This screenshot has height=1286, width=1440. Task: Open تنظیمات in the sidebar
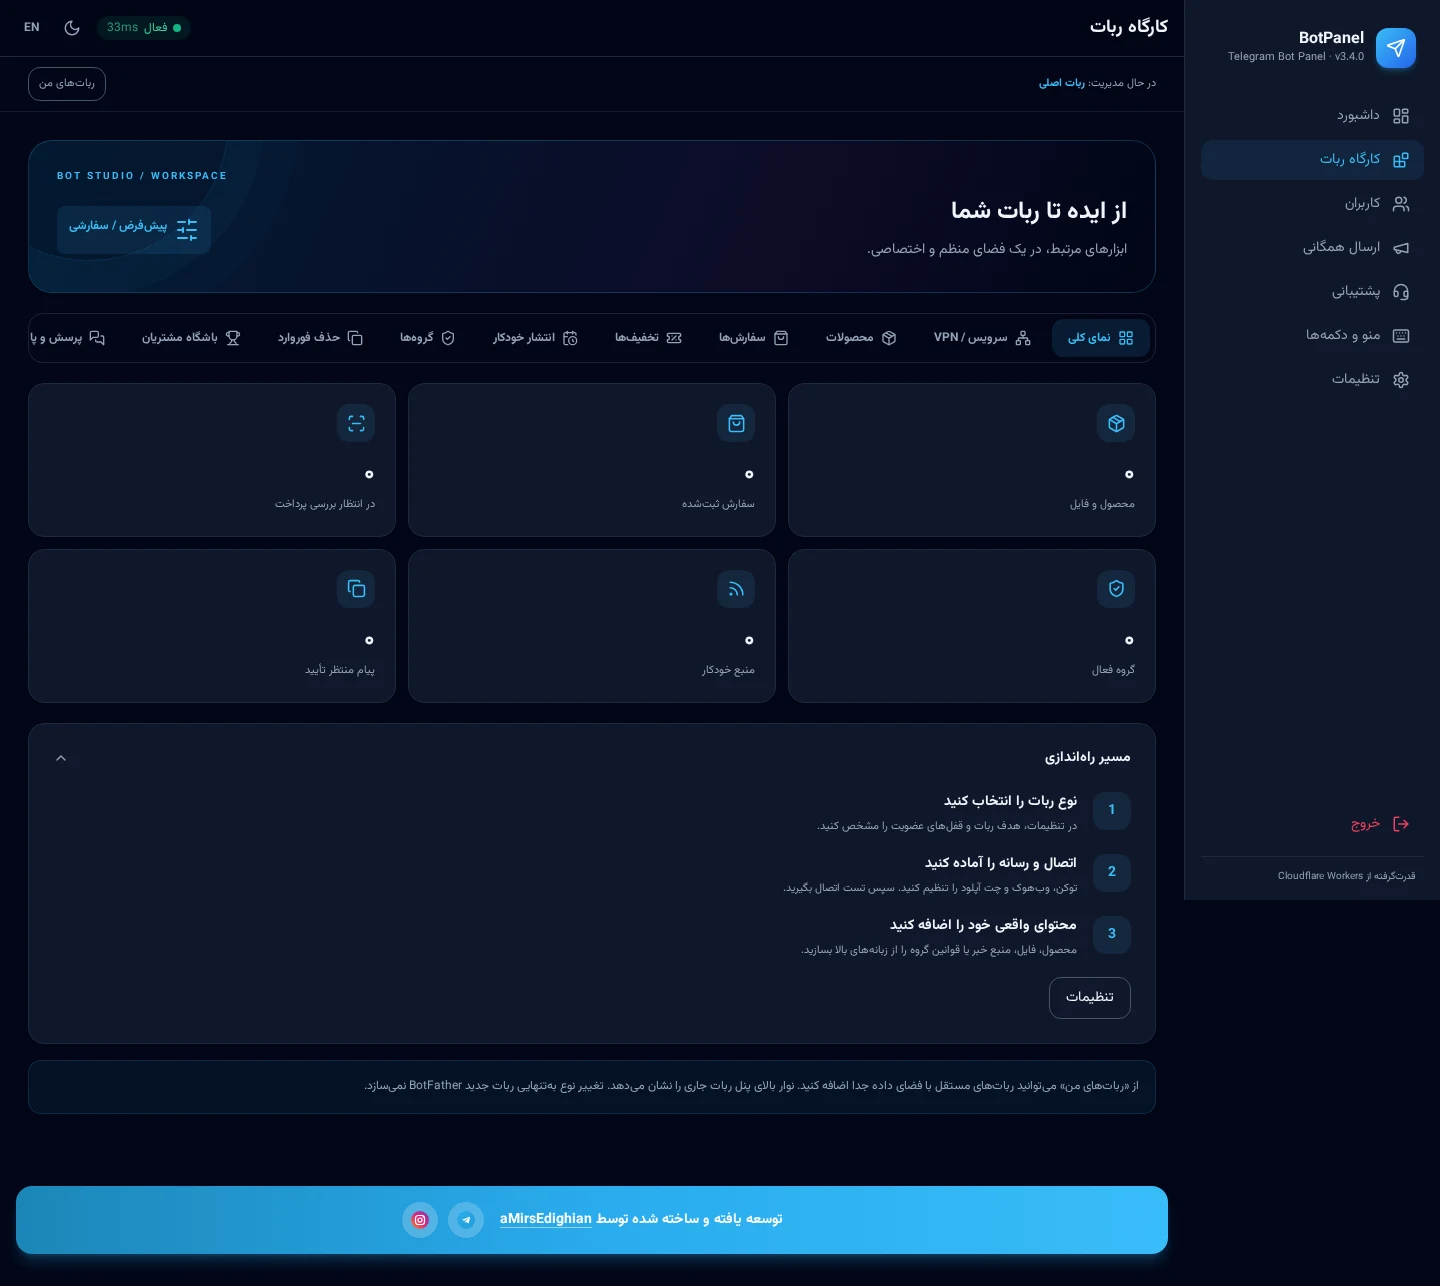(x=1312, y=379)
